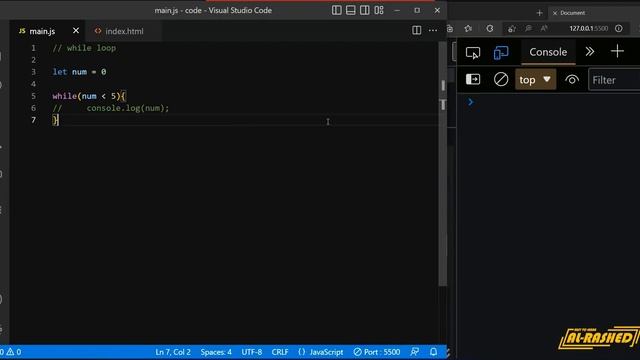The width and height of the screenshot is (640, 360).
Task: Click the "while(num < 5){" line
Action: (89, 96)
